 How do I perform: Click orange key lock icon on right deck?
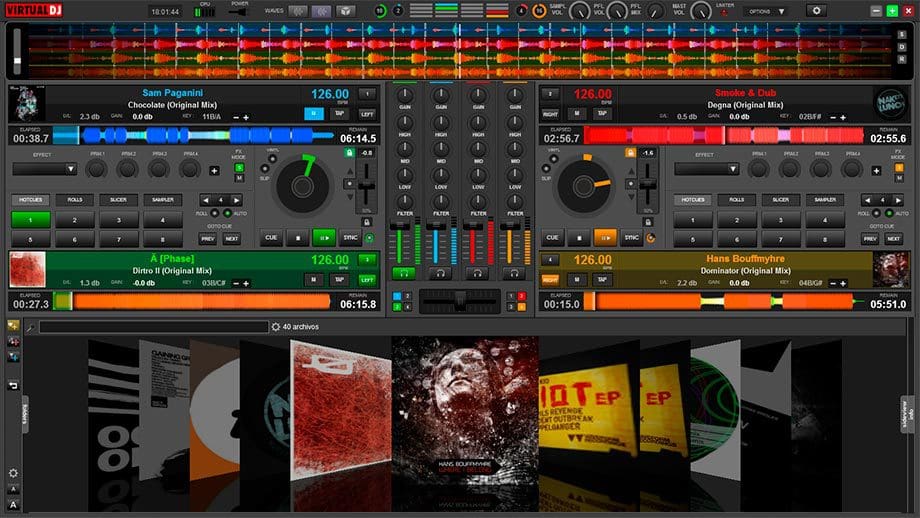[630, 153]
